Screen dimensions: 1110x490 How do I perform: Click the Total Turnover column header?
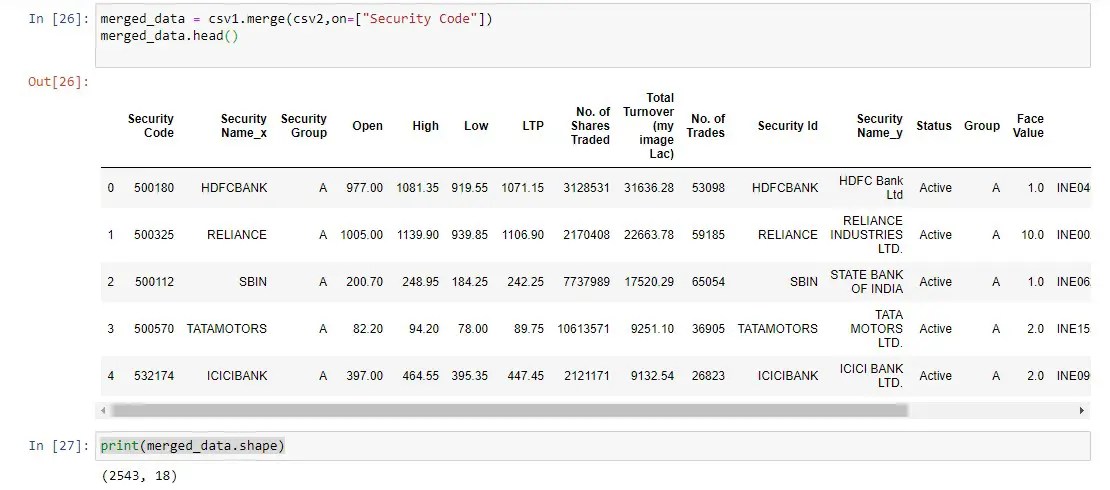pyautogui.click(x=649, y=125)
